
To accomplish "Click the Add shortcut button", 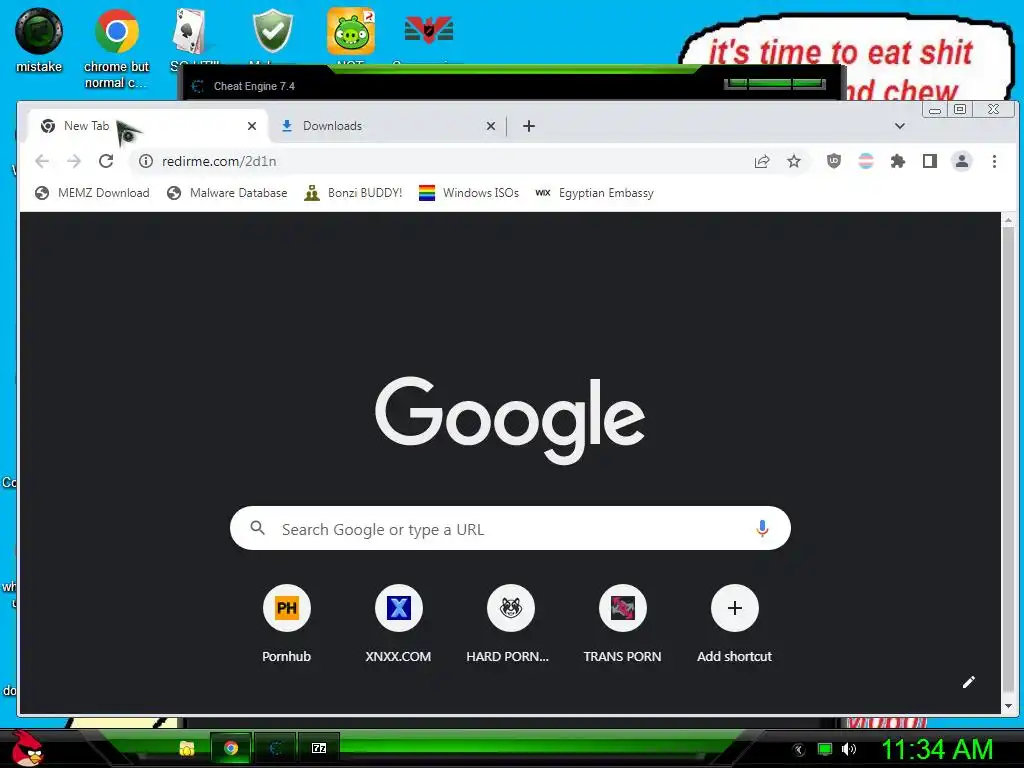I will pos(734,624).
